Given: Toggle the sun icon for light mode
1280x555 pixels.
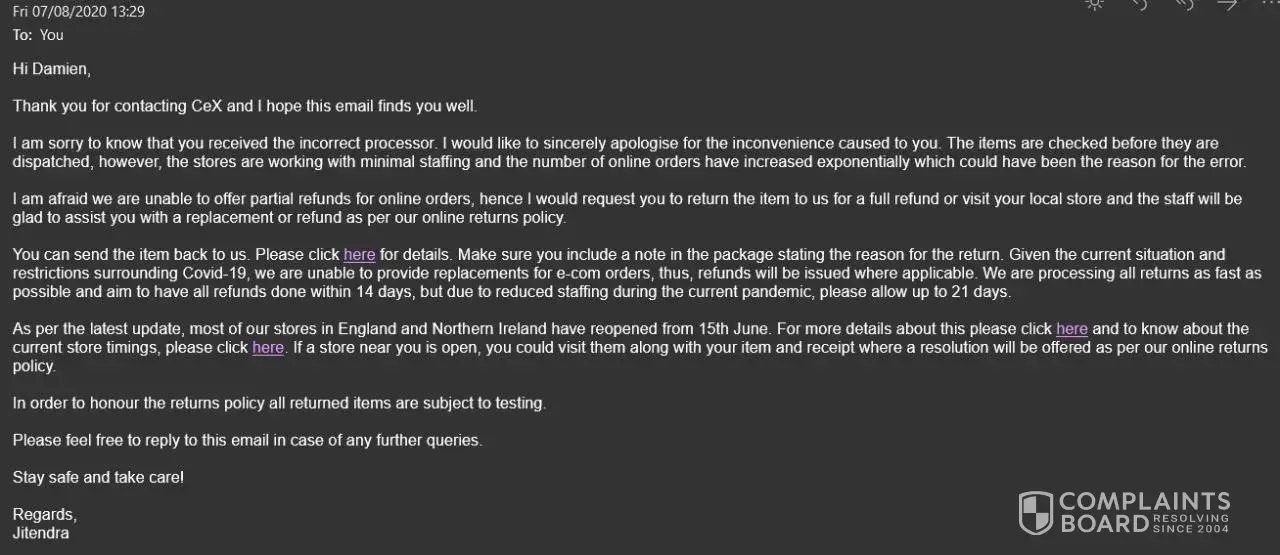Looking at the screenshot, I should pyautogui.click(x=1095, y=4).
